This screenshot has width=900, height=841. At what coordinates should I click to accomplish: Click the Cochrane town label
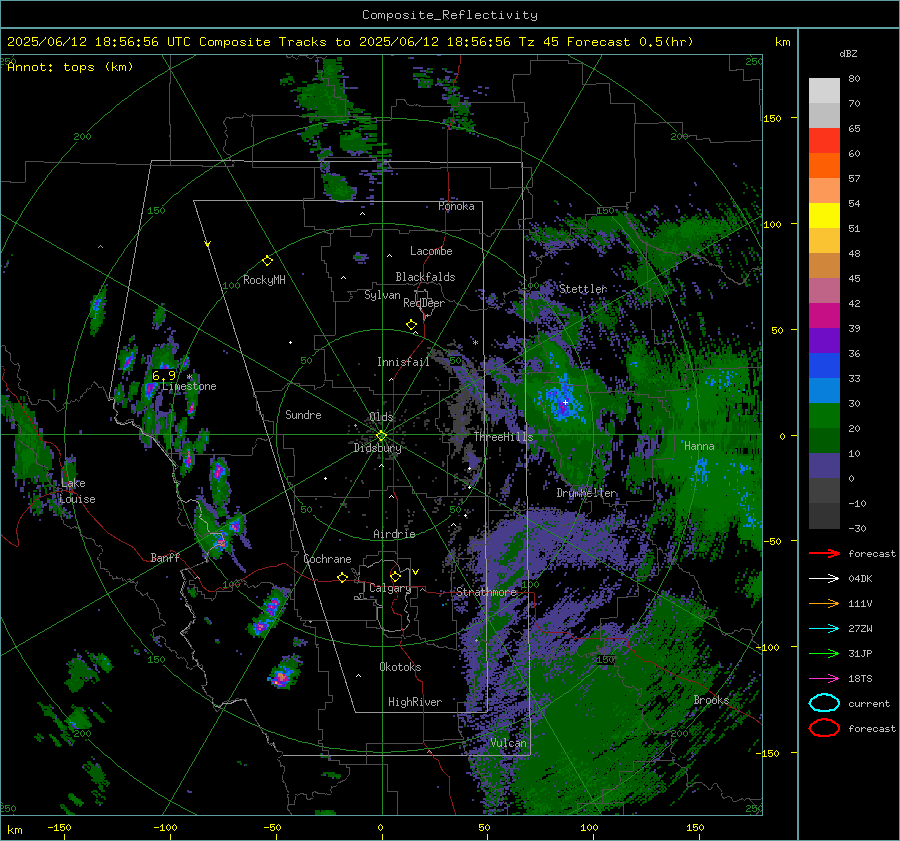[x=327, y=559]
